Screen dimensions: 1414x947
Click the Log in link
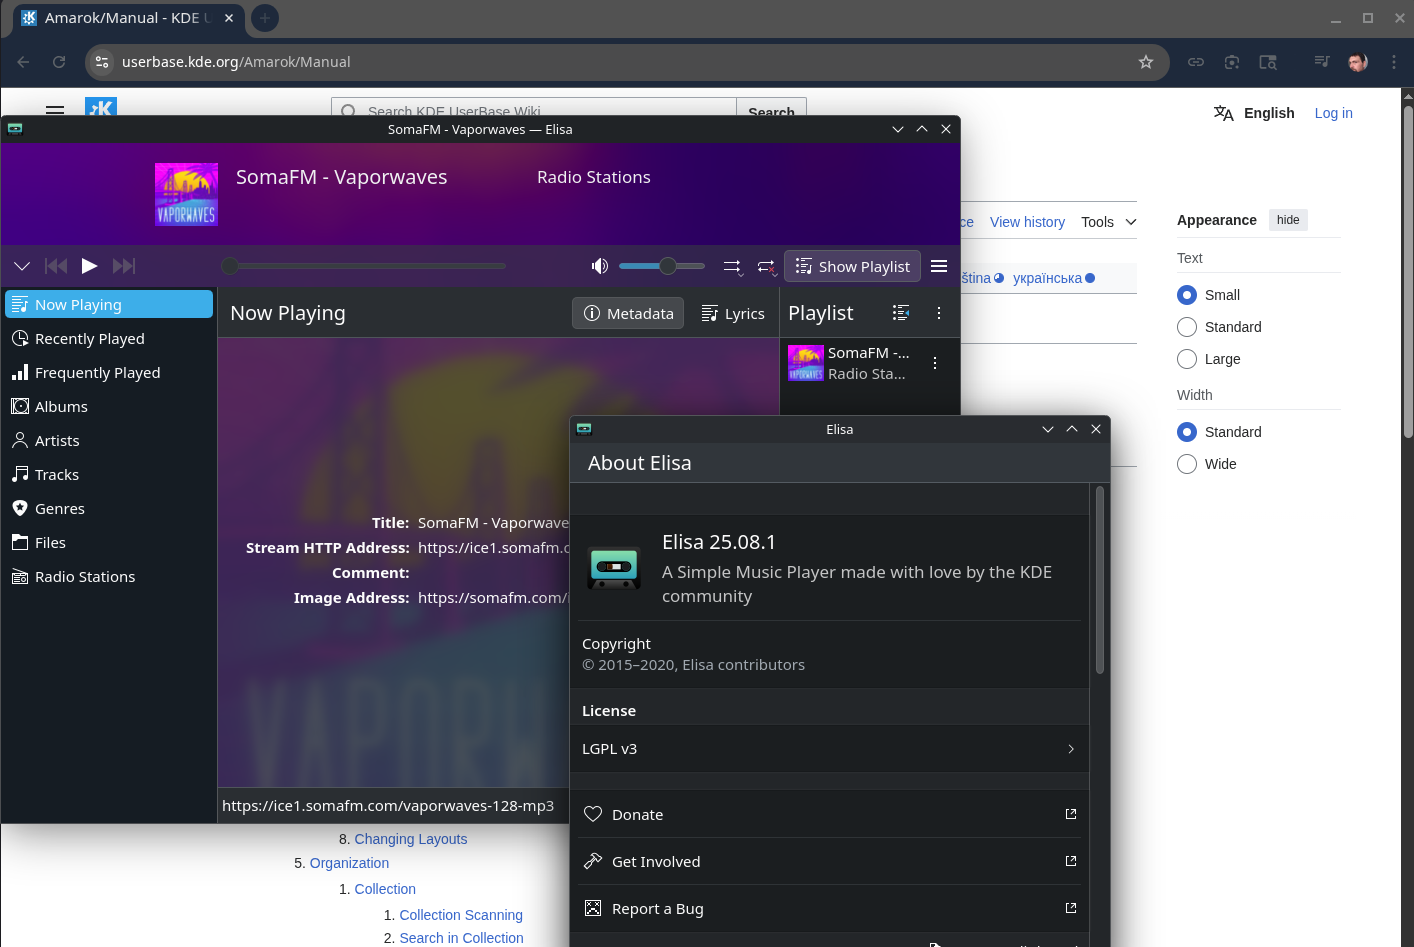click(x=1333, y=113)
